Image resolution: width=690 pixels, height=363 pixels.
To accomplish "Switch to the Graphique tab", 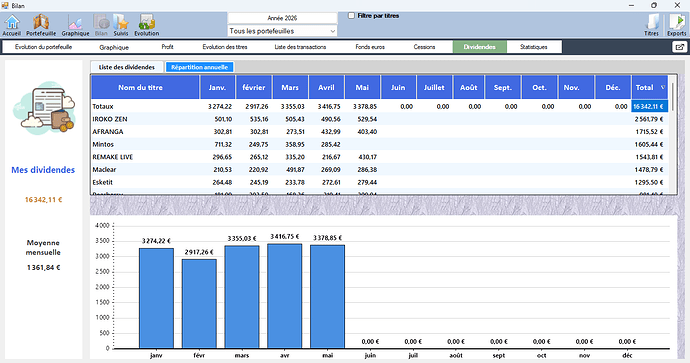I will click(114, 47).
